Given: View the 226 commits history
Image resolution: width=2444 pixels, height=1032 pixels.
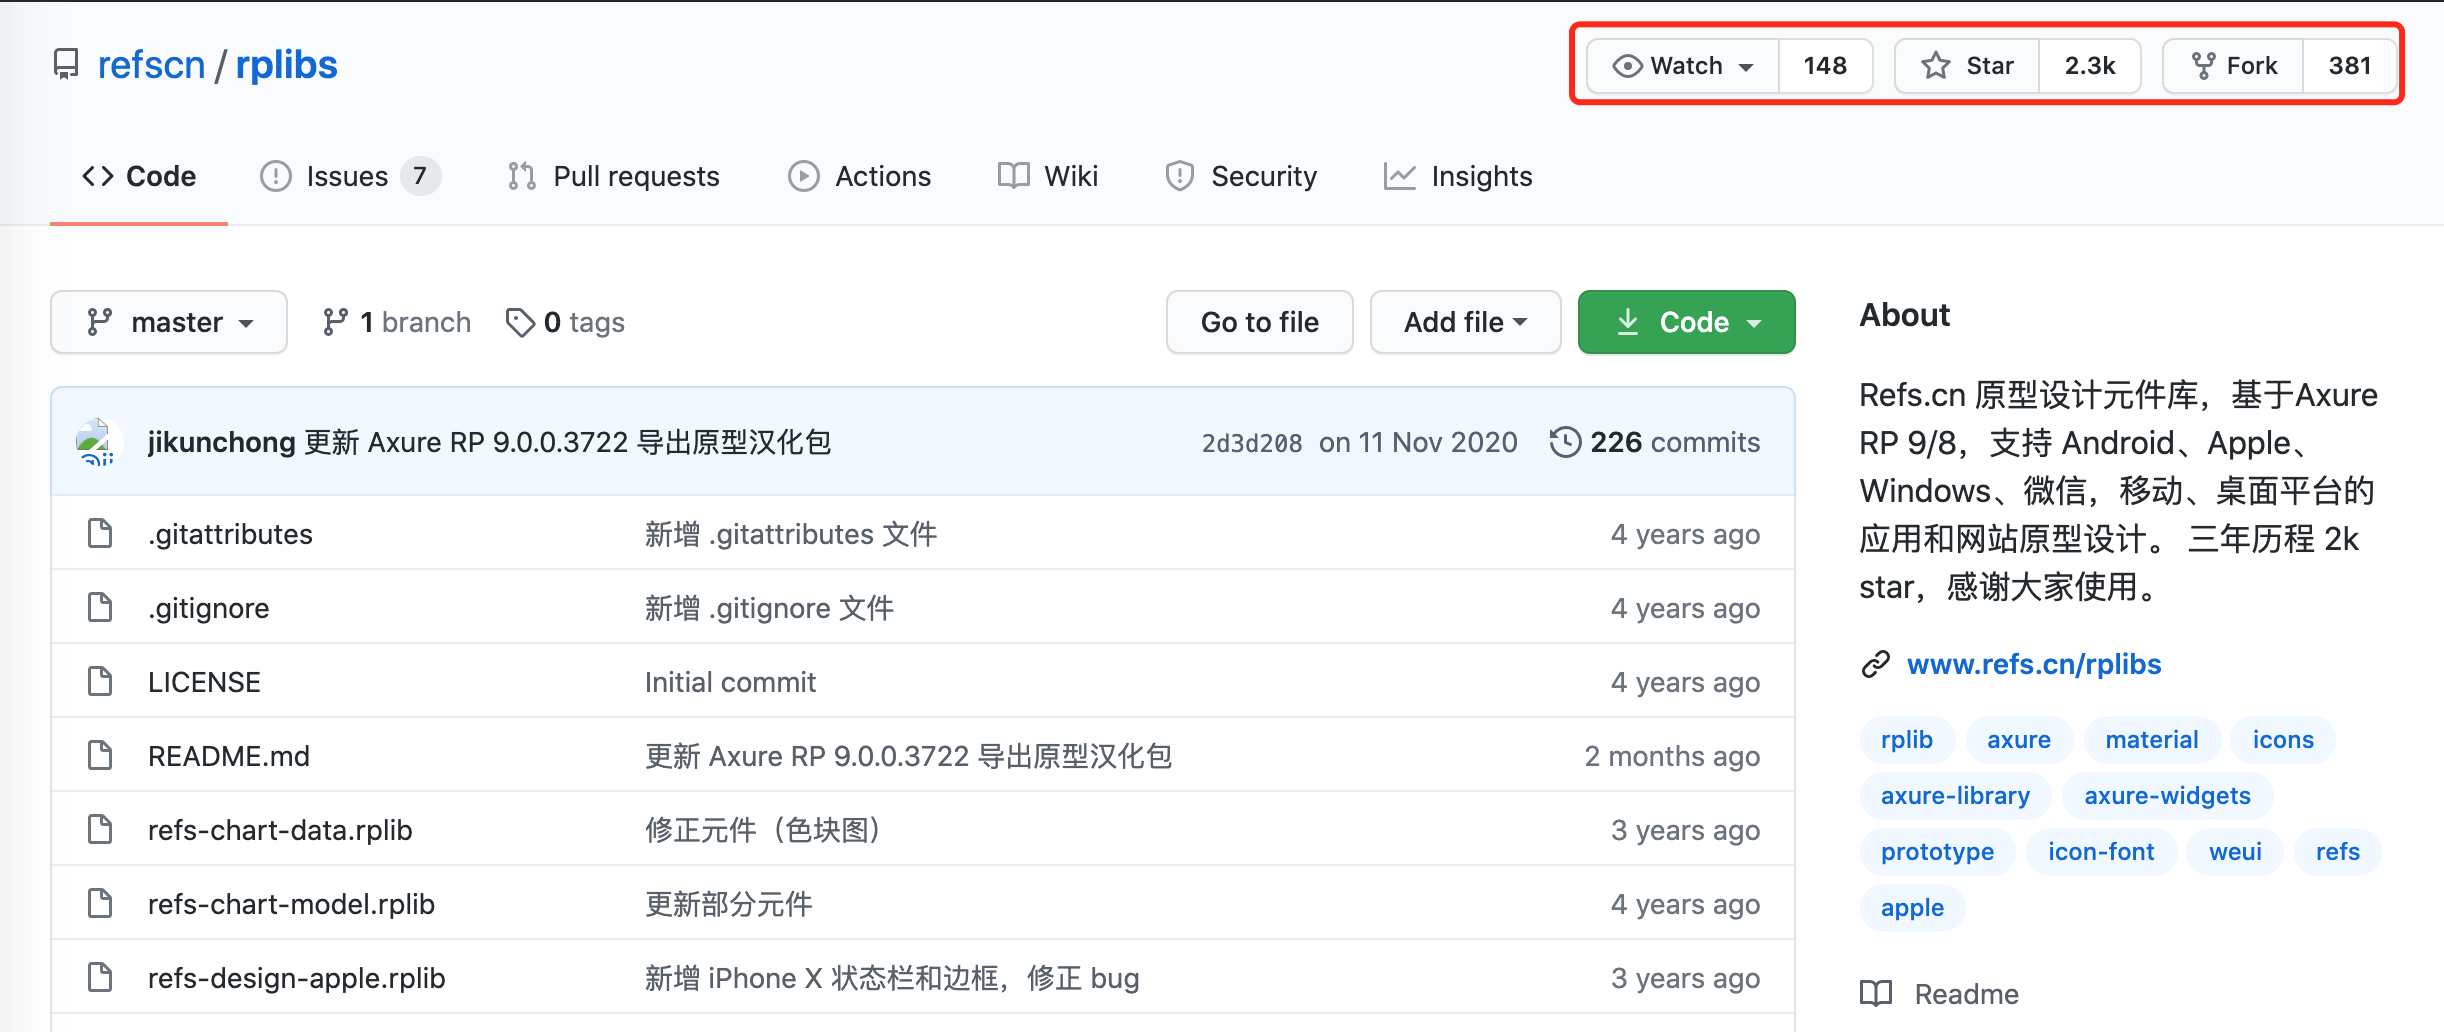Looking at the screenshot, I should (1655, 442).
